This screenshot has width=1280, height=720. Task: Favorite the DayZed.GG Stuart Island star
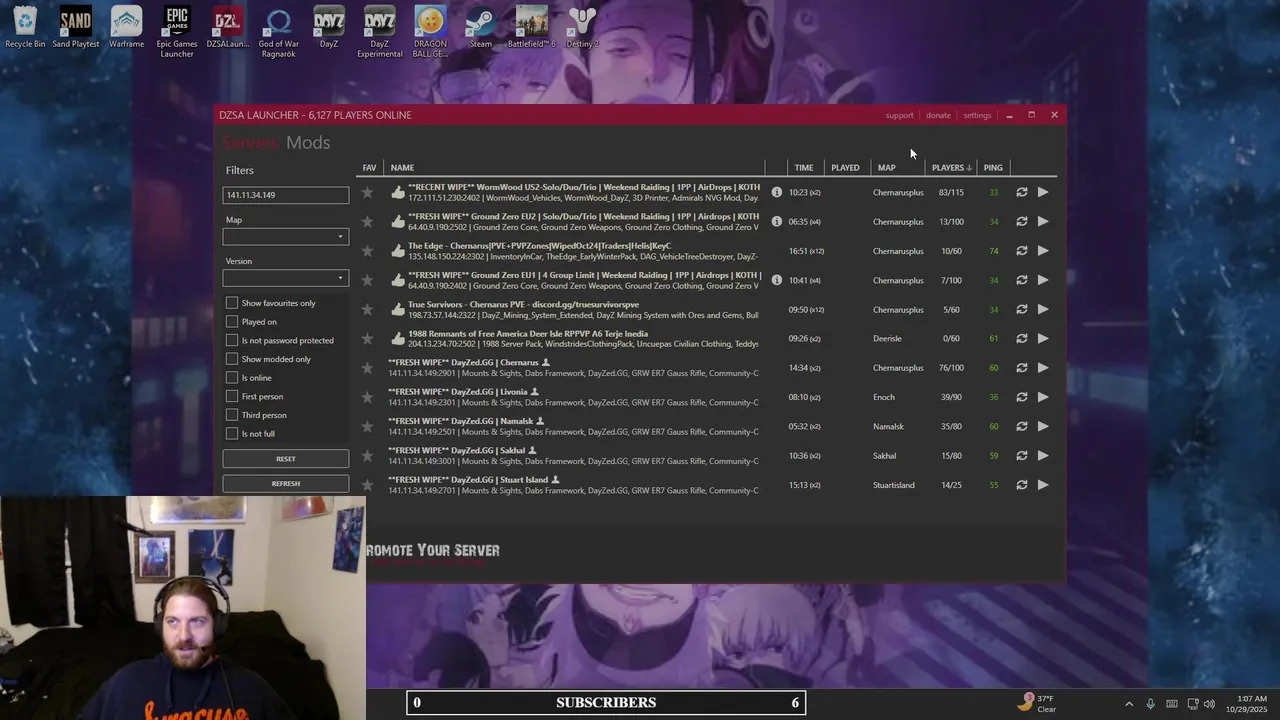point(367,485)
